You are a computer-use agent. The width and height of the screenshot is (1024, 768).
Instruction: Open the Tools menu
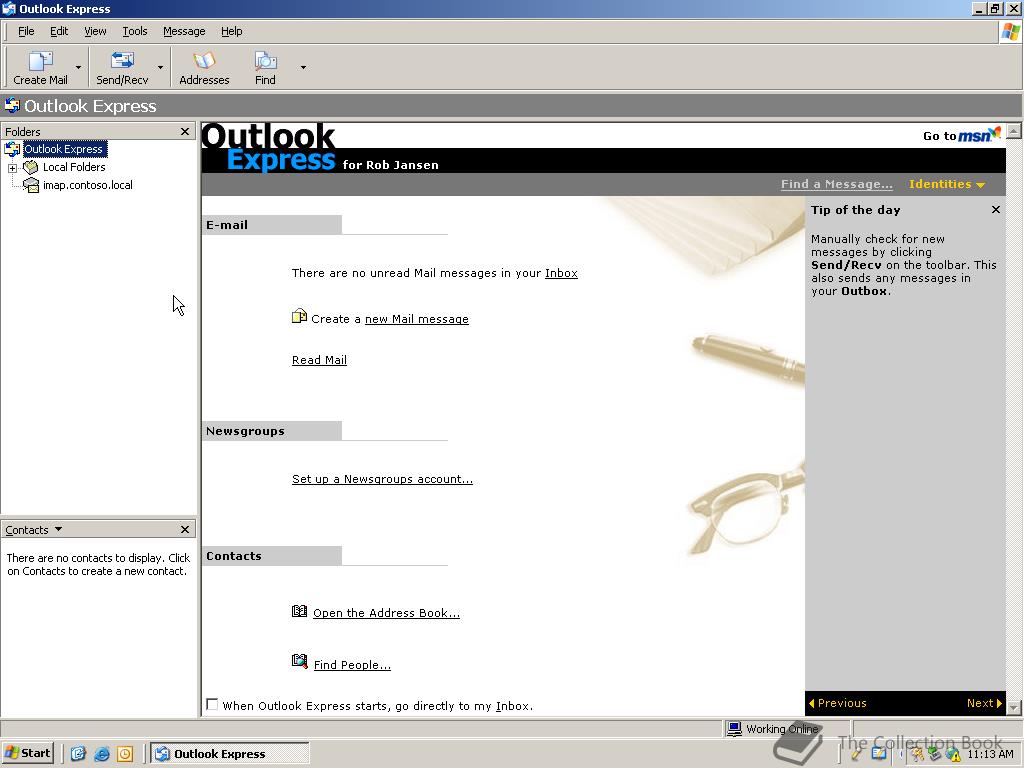135,31
